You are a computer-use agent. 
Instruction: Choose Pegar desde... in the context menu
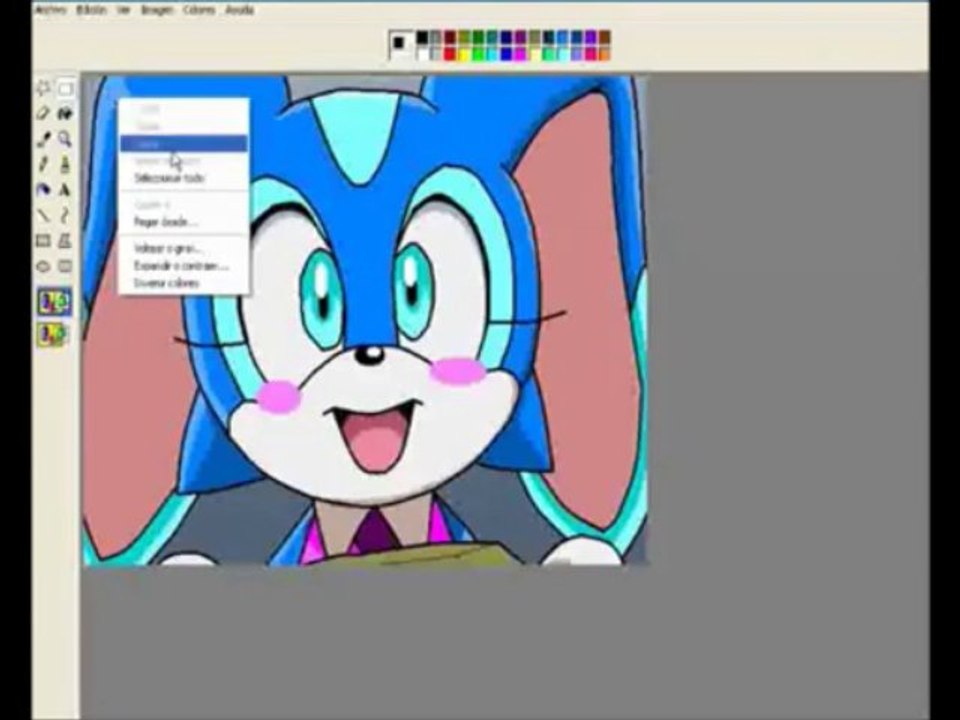[x=165, y=222]
